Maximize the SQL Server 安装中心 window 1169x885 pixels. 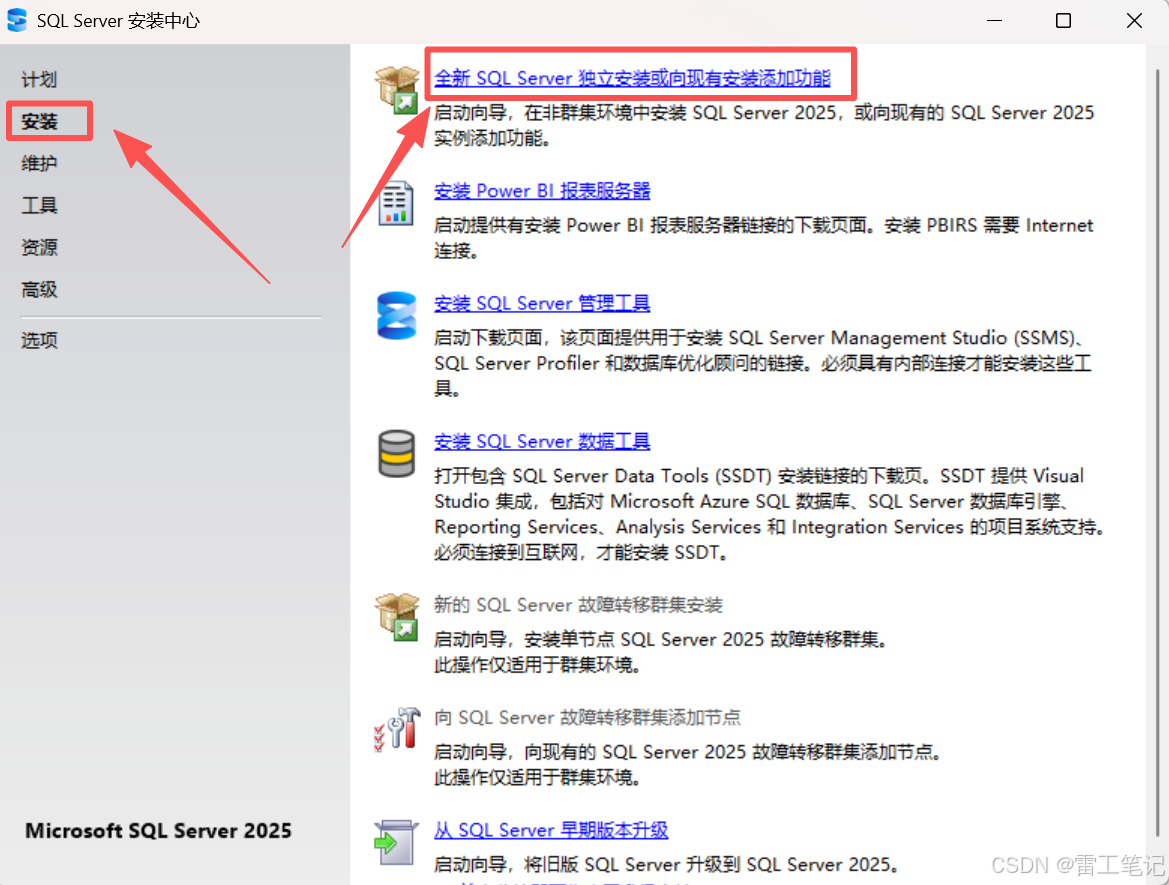pos(1063,21)
